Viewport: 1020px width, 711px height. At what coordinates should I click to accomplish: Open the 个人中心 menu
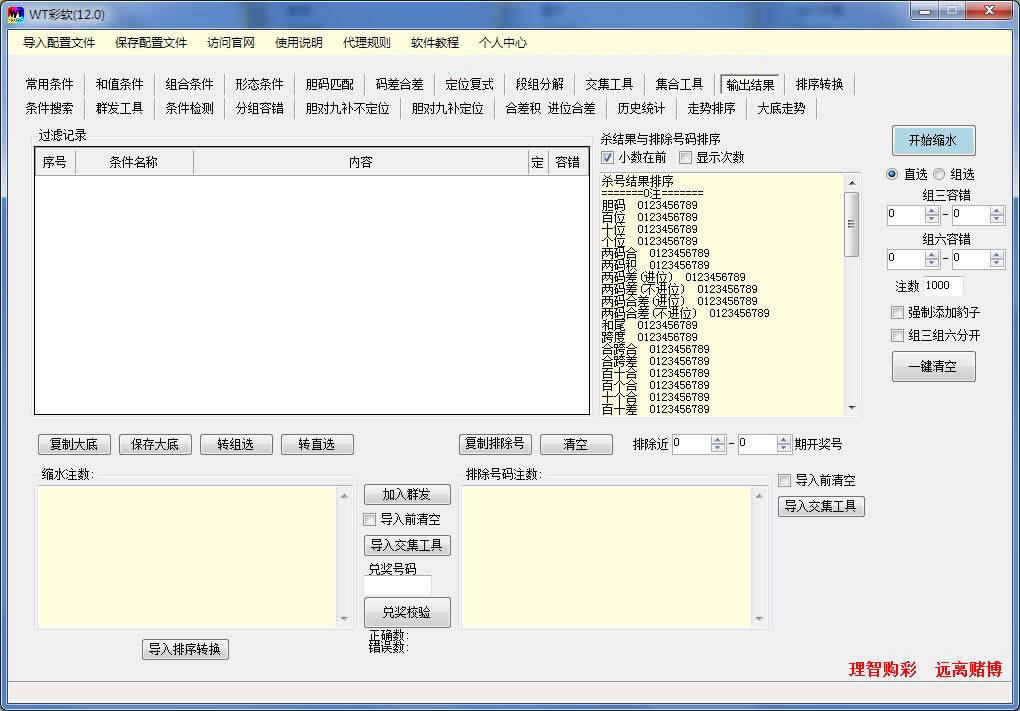click(502, 43)
